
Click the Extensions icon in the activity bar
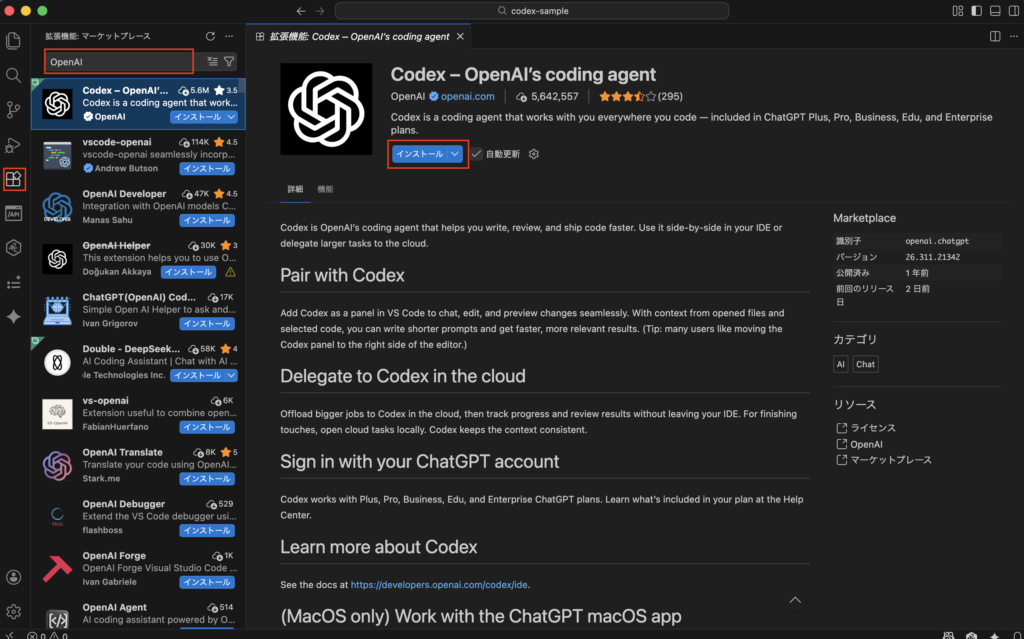click(x=14, y=180)
